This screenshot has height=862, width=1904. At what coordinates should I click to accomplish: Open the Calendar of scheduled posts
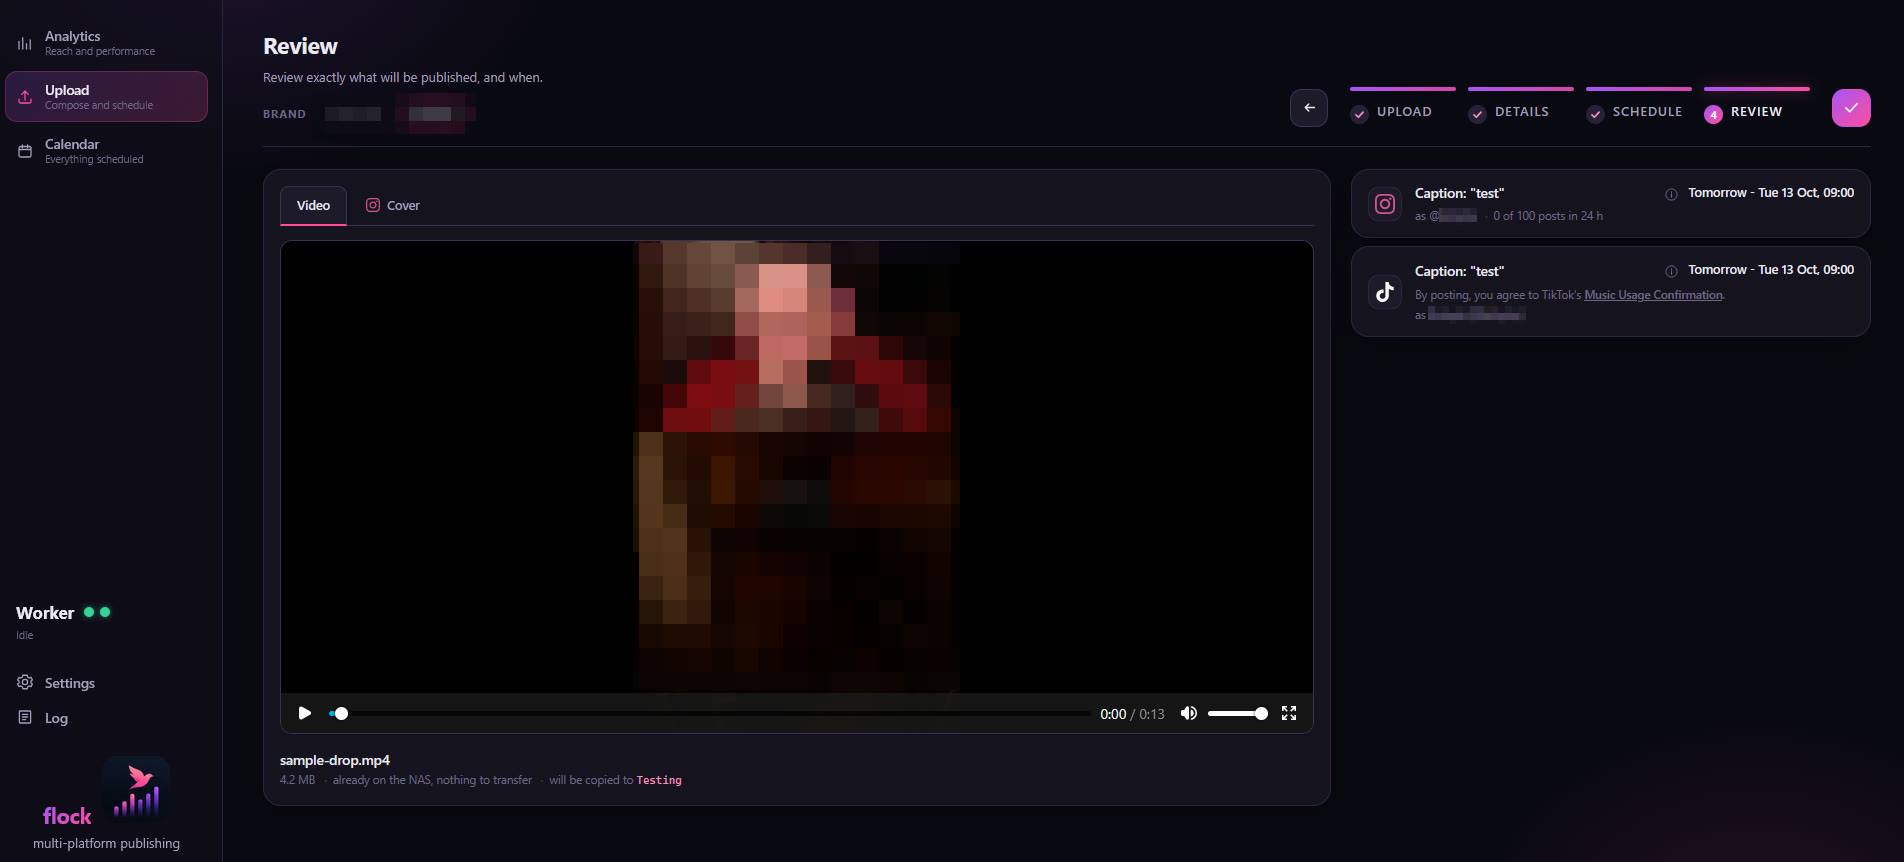tap(106, 151)
